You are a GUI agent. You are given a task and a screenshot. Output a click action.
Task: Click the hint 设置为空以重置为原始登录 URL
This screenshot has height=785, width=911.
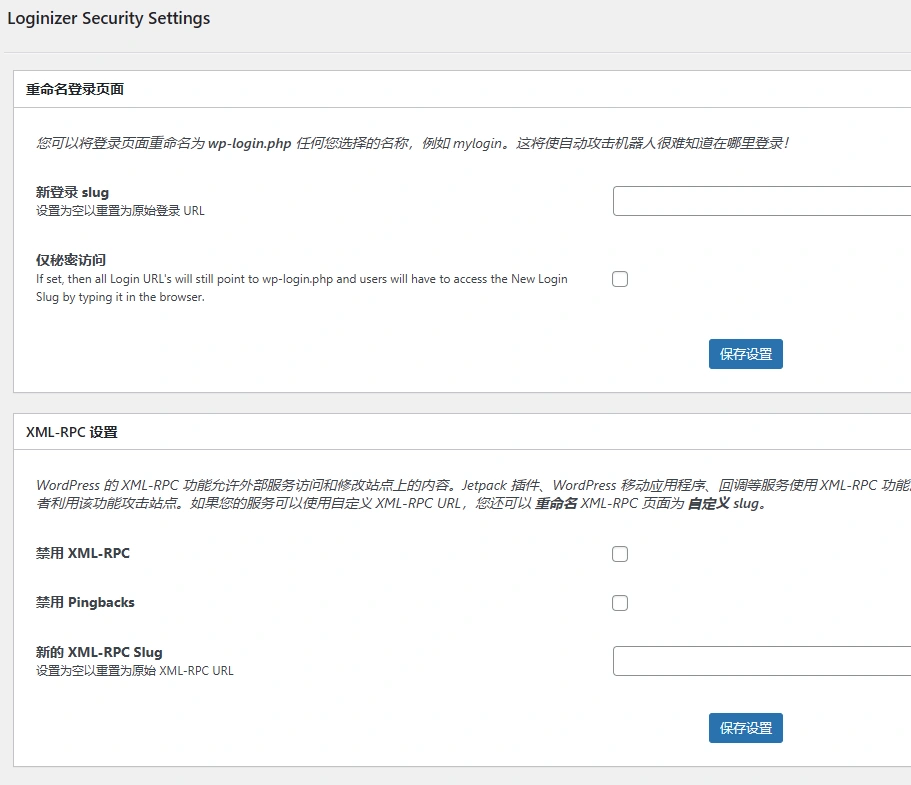click(x=120, y=211)
